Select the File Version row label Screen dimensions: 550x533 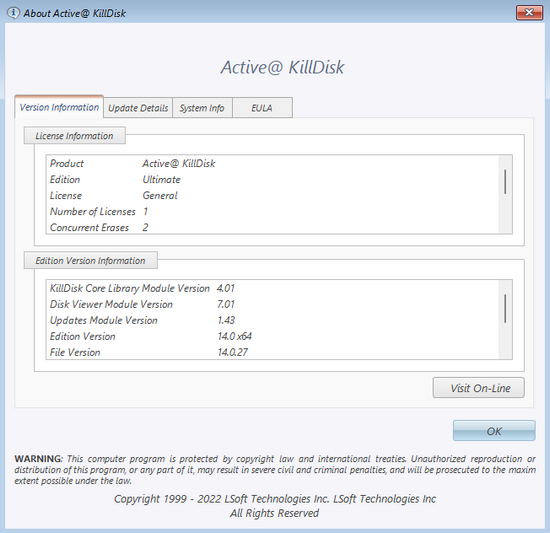(x=75, y=352)
